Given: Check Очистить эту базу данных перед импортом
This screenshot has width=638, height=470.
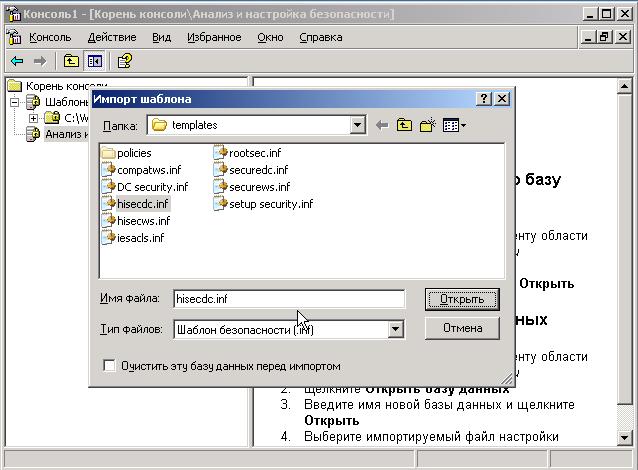Looking at the screenshot, I should coord(109,365).
